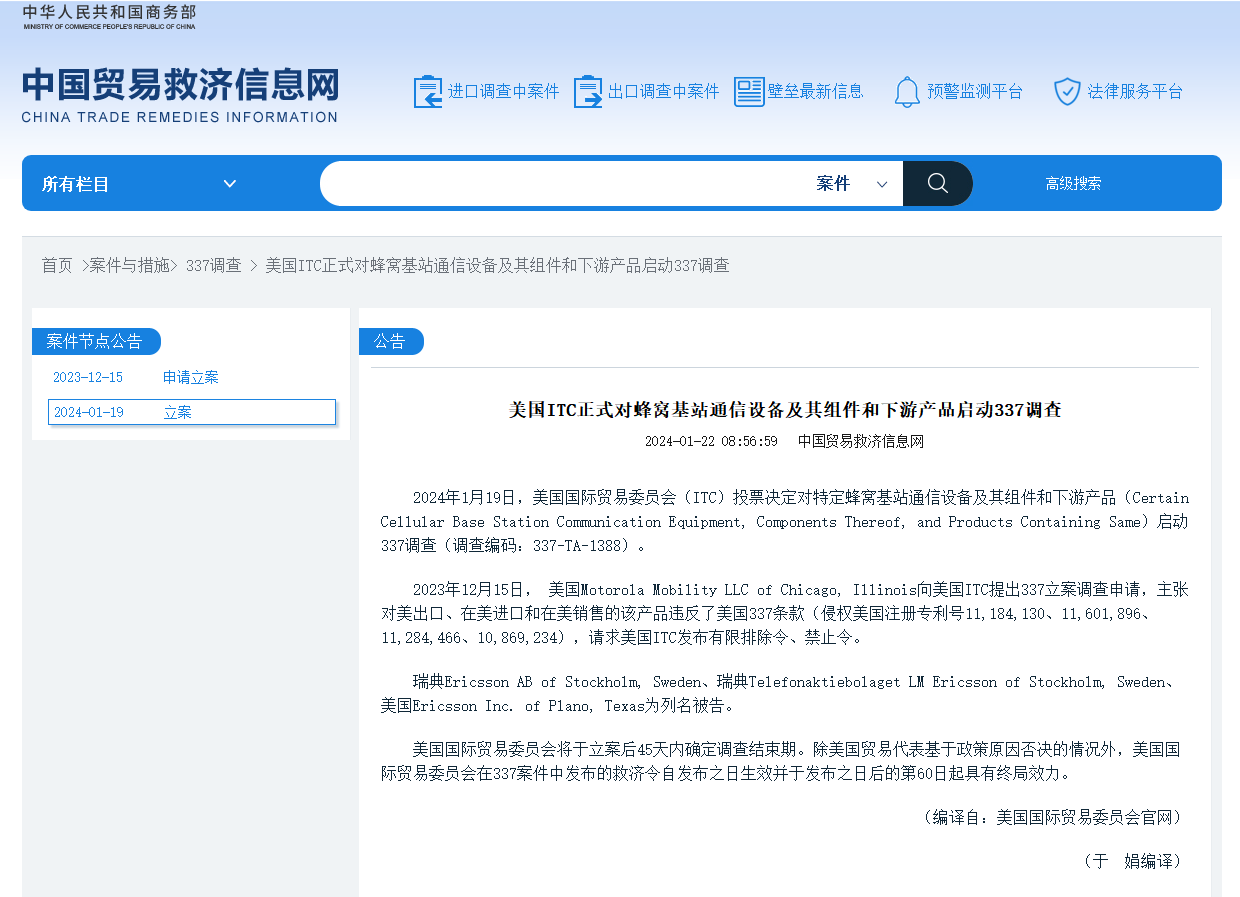1240x897 pixels.
Task: Click the magnifier search button
Action: 937,183
